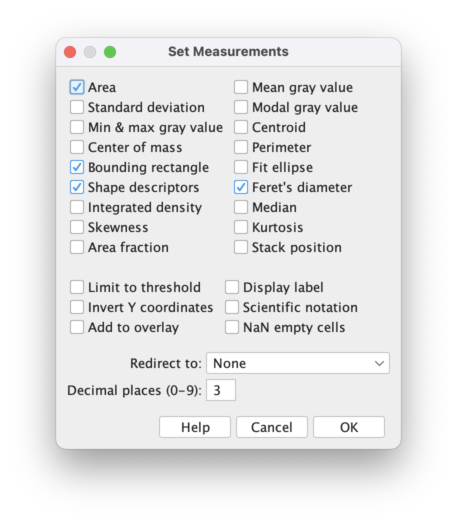Disable the Bounding rectangle checkbox
This screenshot has width=457, height=523.
point(77,167)
